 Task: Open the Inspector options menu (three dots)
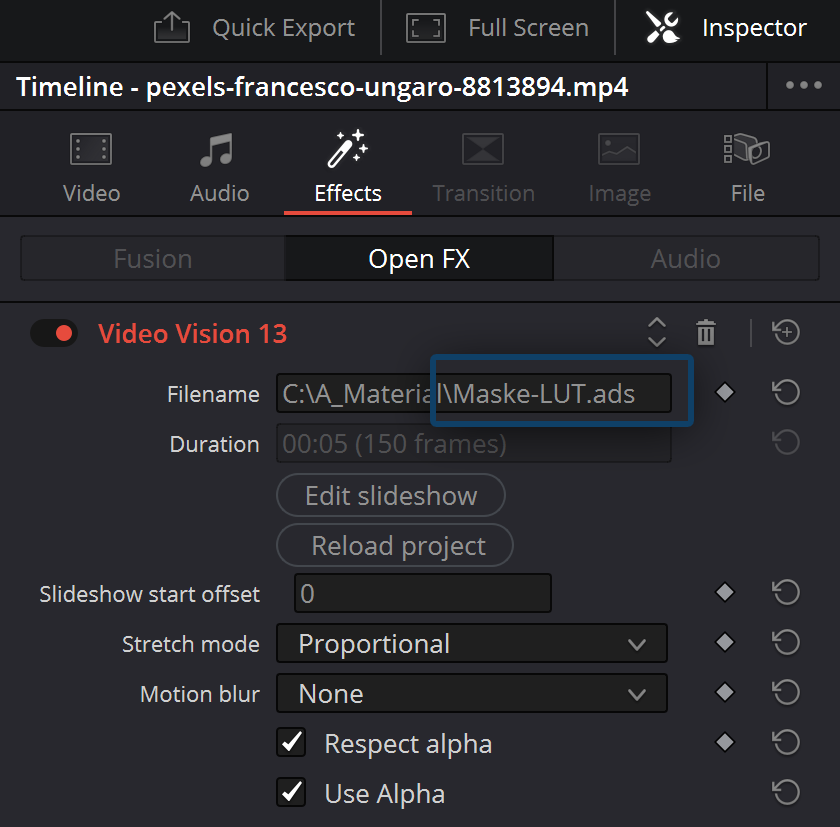(x=803, y=86)
